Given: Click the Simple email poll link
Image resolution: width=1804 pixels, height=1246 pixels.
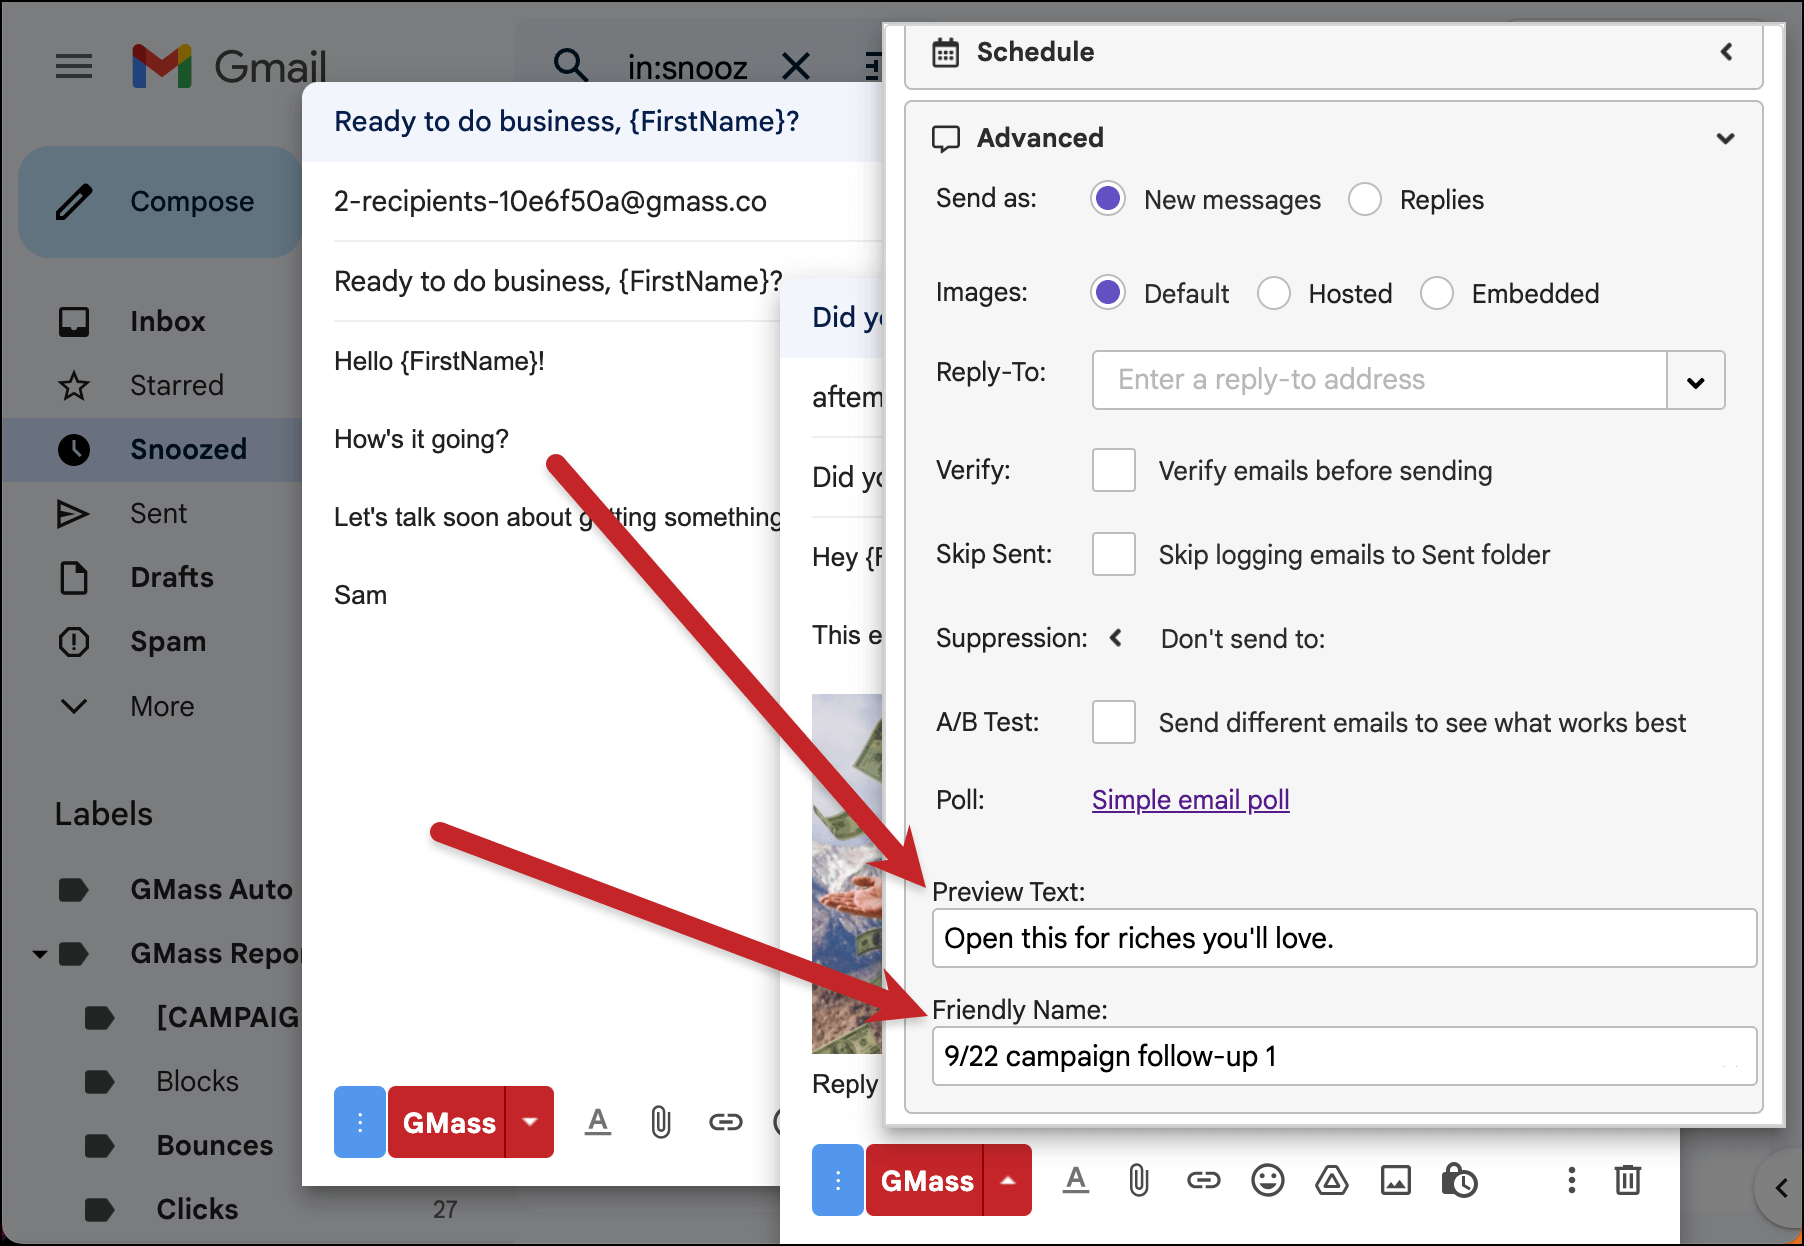Looking at the screenshot, I should tap(1190, 800).
